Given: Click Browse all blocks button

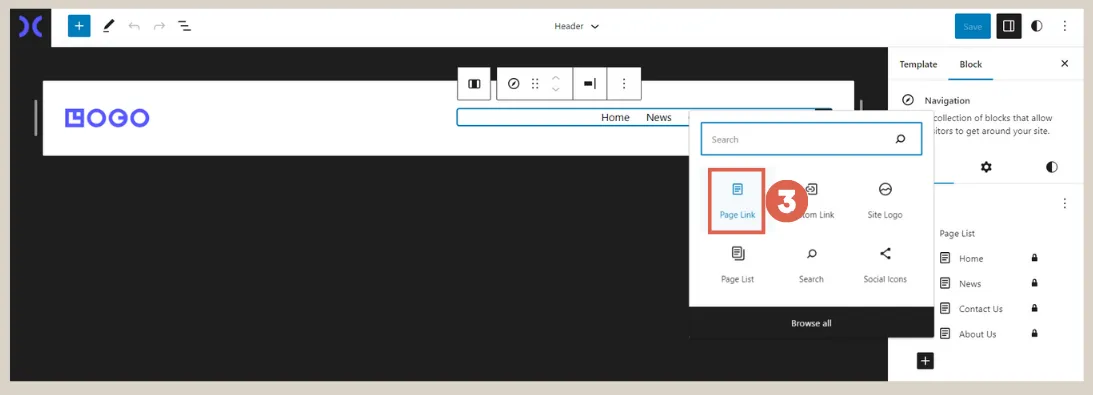Looking at the screenshot, I should click(811, 323).
